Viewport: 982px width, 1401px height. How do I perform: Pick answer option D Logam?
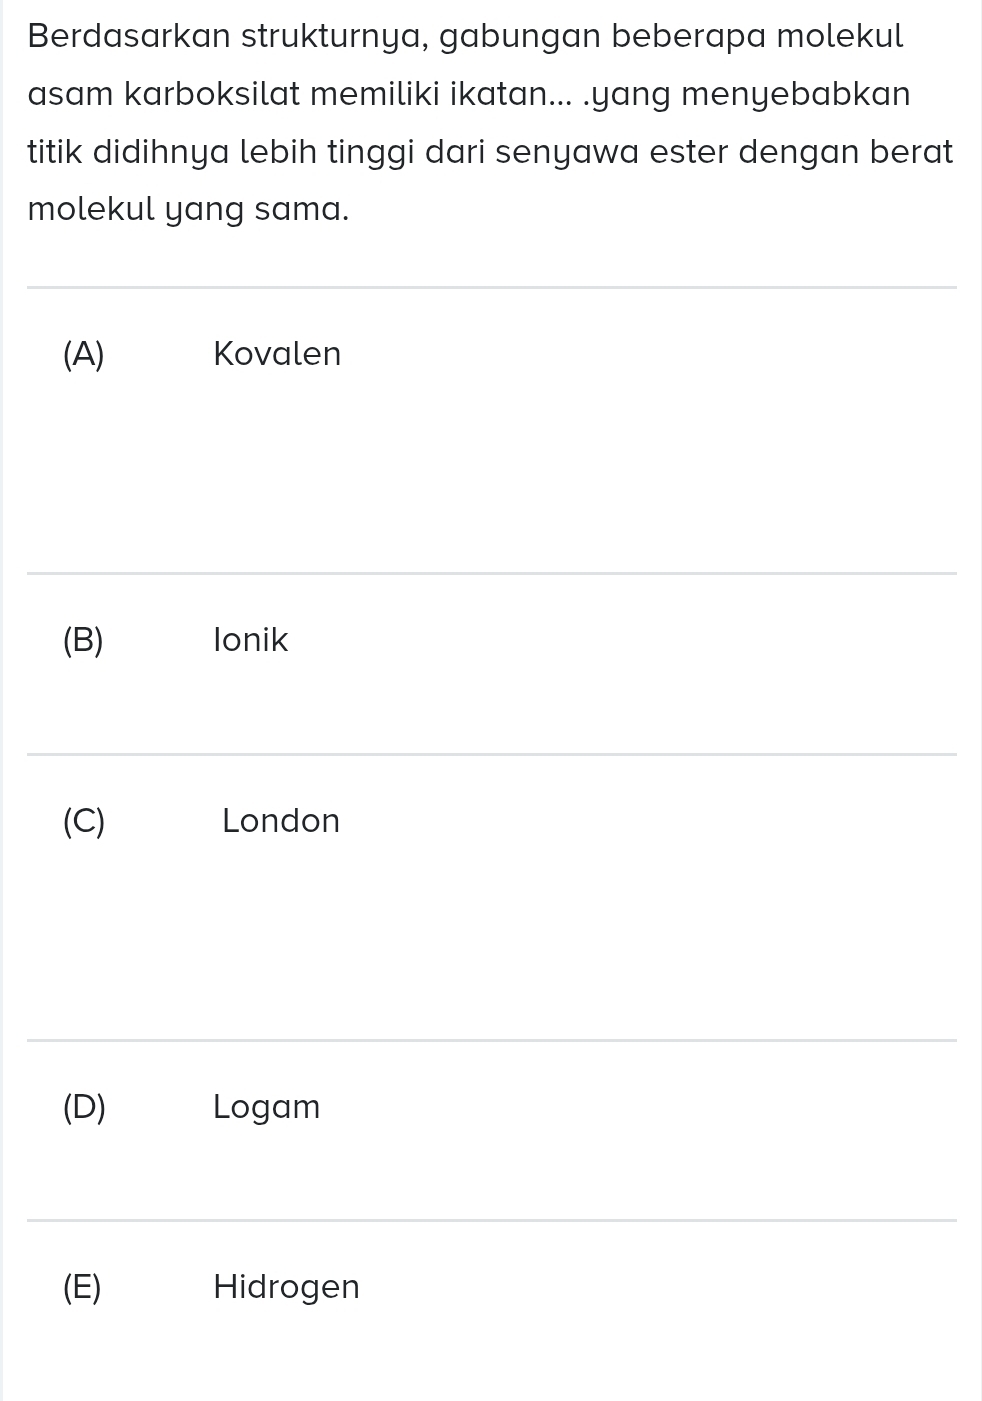pyautogui.click(x=491, y=1131)
